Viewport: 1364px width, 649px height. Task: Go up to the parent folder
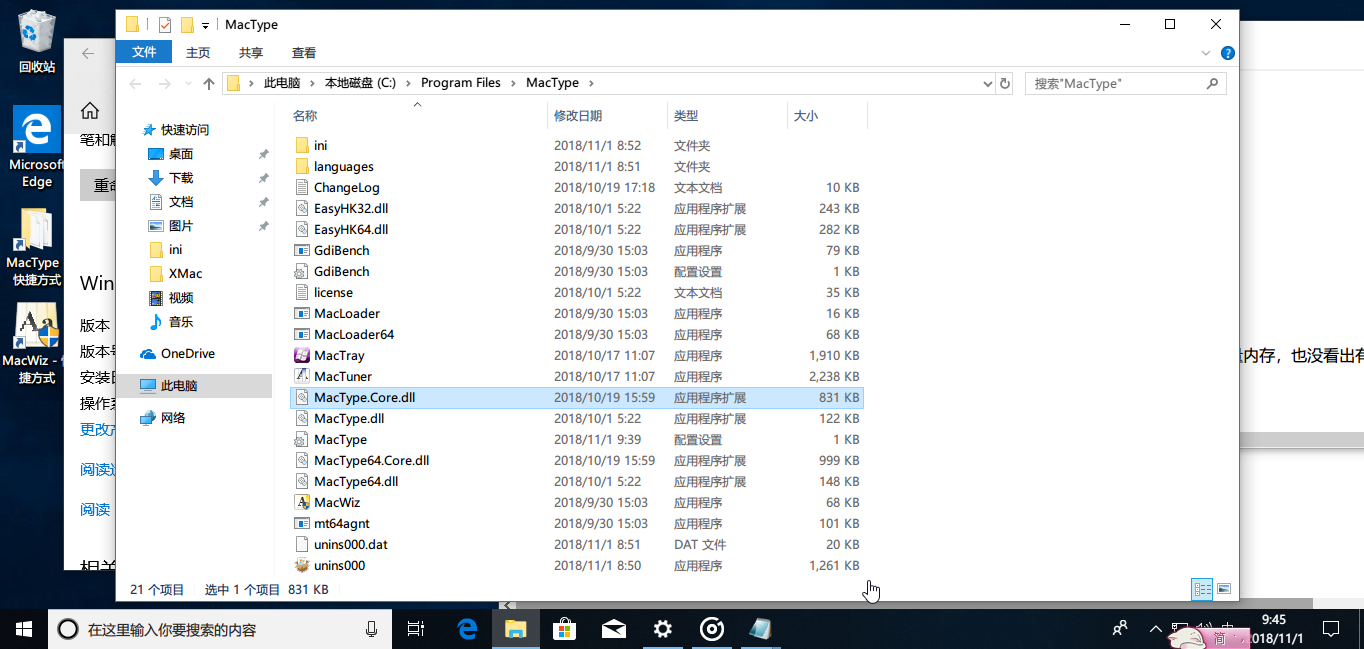[x=209, y=84]
